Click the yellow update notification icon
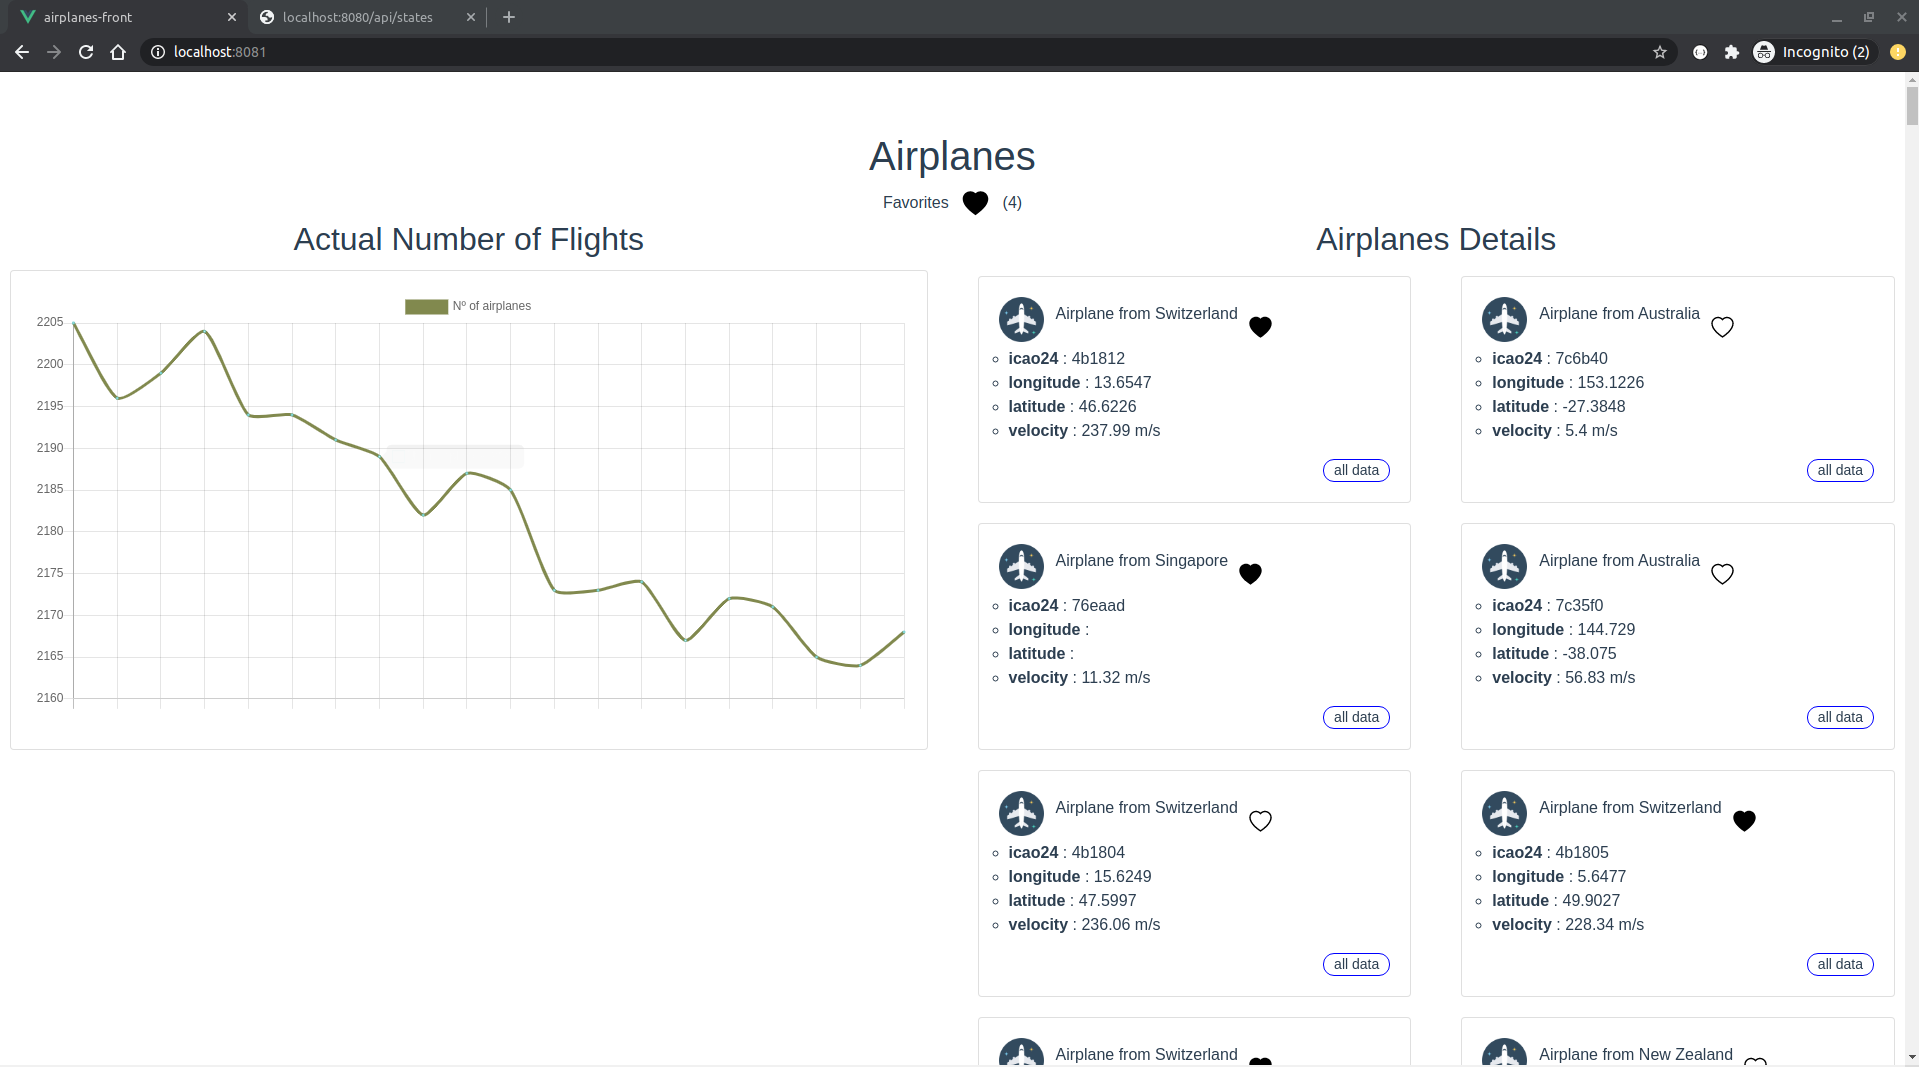Viewport: 1919px width, 1067px height. pos(1897,52)
